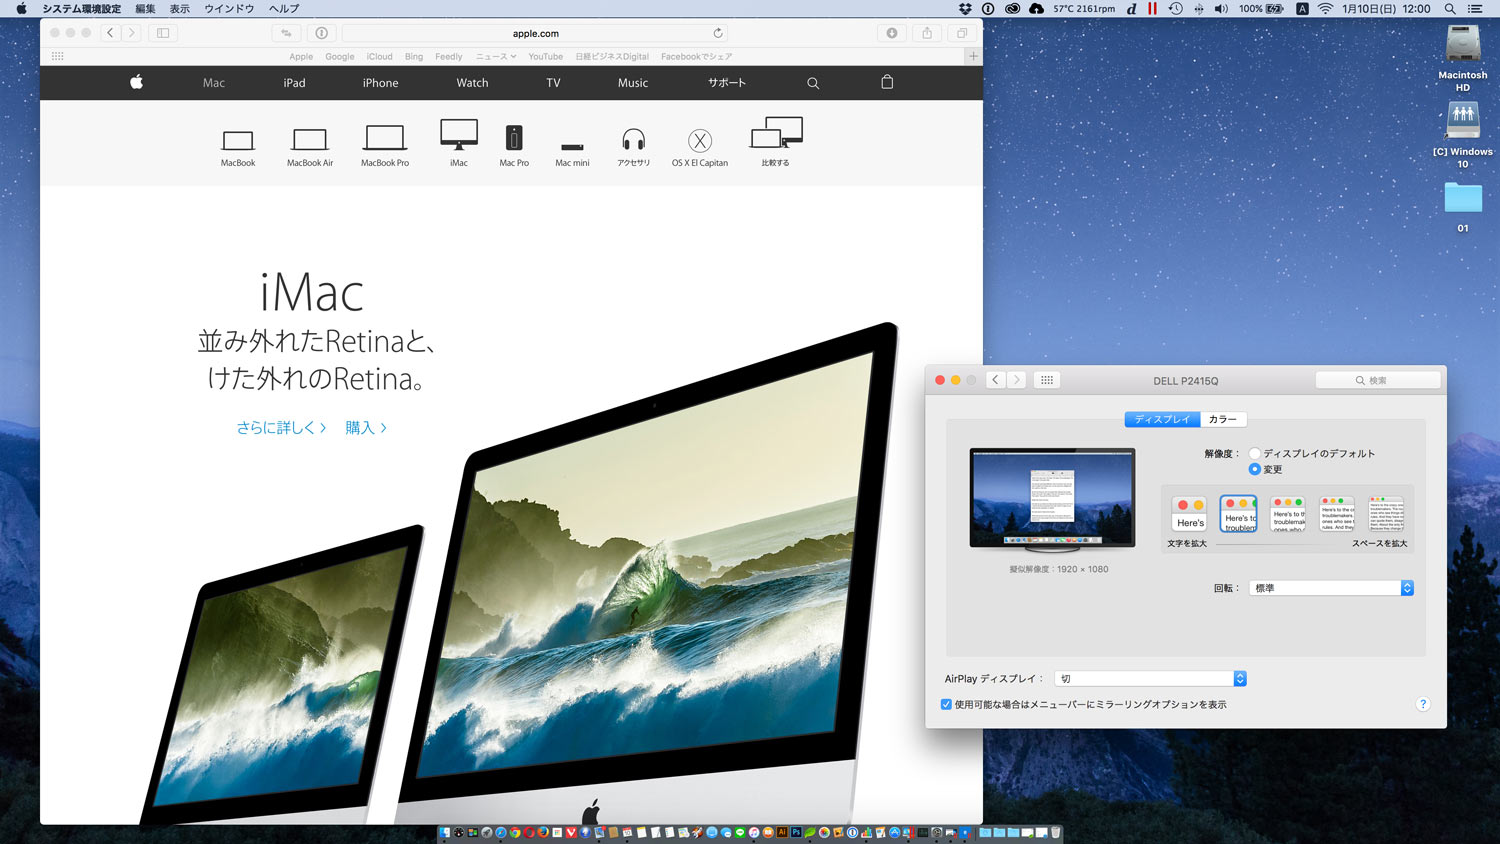Click Safari's downloads icon
The height and width of the screenshot is (844, 1500).
click(892, 33)
